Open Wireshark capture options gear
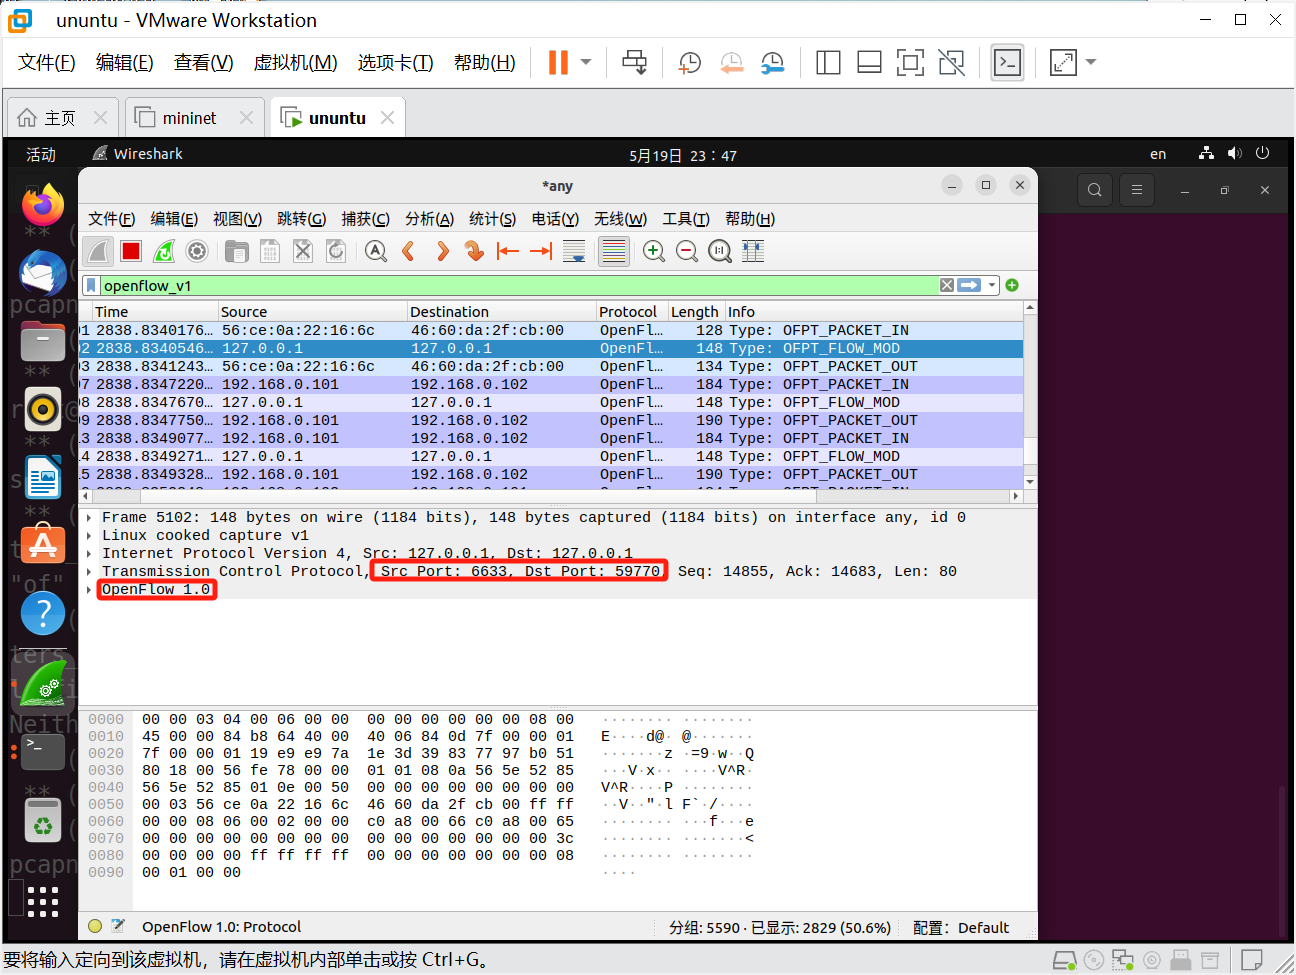This screenshot has width=1296, height=975. [197, 251]
